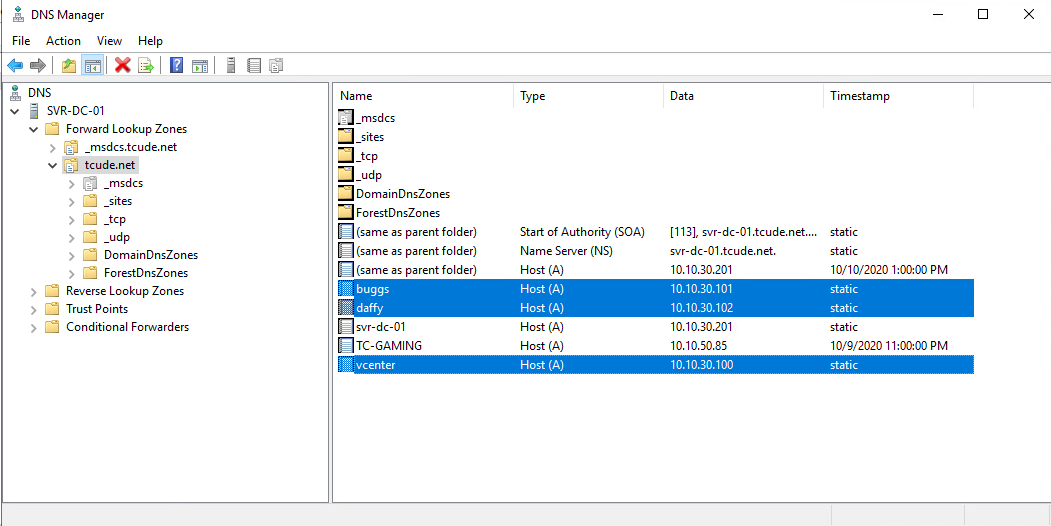Click ForestDnsZones folder icon in list
1051x526 pixels.
coord(345,213)
